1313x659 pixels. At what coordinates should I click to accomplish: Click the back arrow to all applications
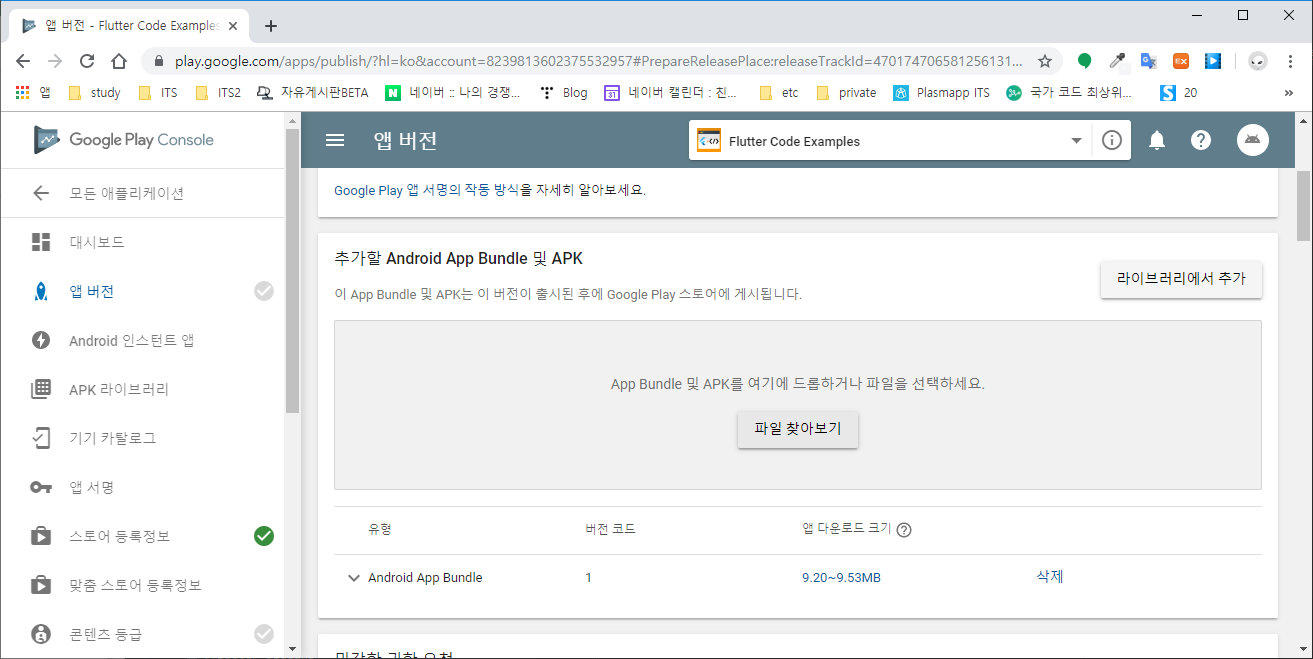41,193
